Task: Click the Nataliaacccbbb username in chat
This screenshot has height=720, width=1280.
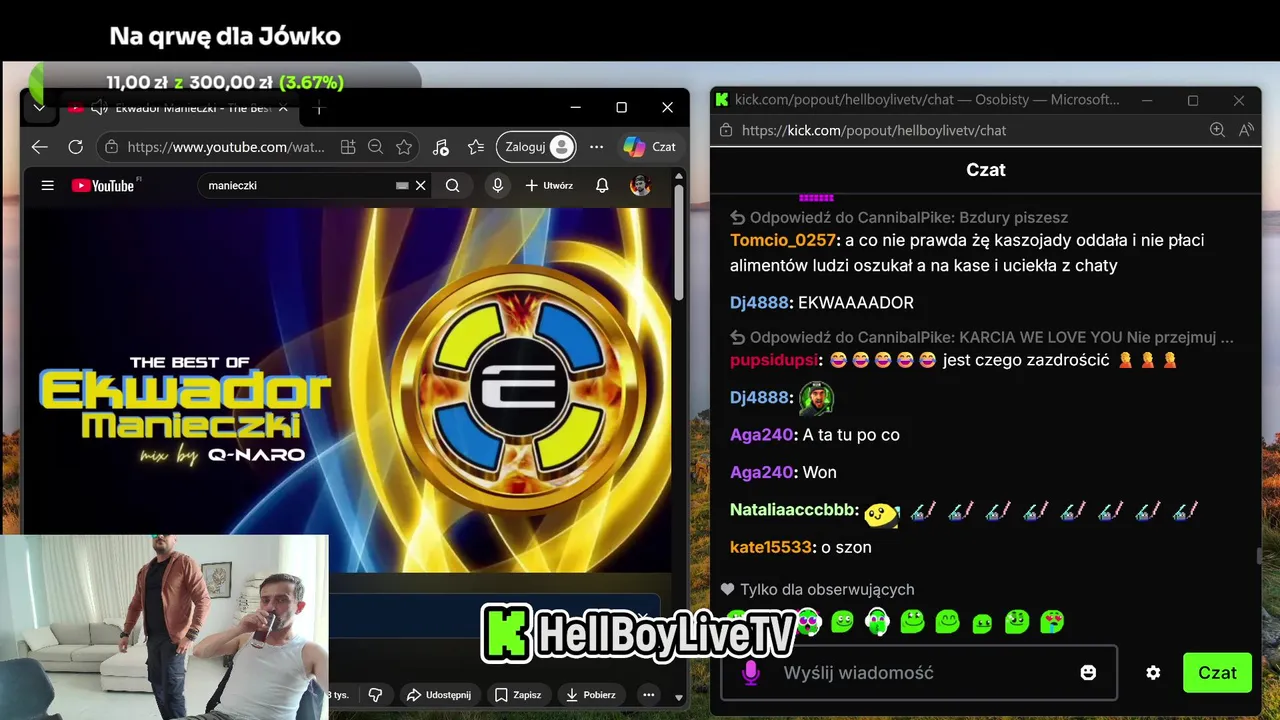Action: tap(793, 510)
